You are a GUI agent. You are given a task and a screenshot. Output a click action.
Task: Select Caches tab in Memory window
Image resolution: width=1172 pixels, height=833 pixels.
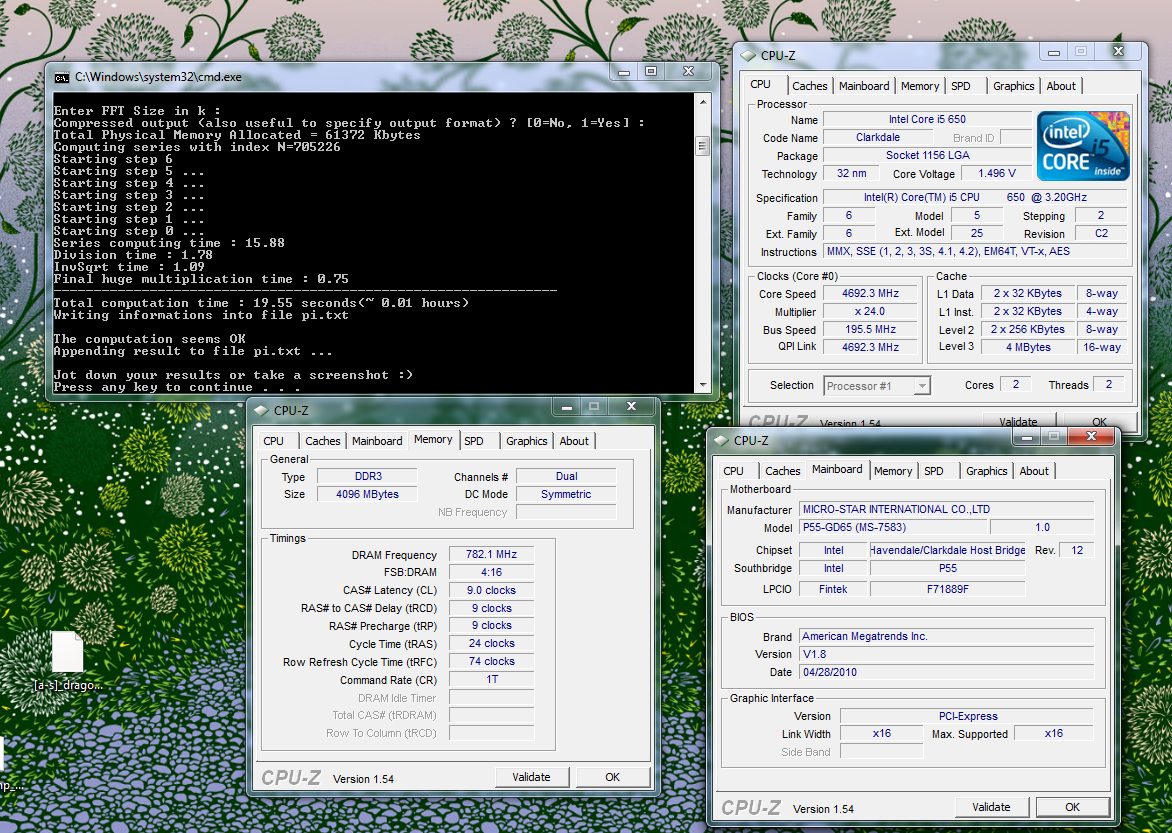(x=323, y=441)
